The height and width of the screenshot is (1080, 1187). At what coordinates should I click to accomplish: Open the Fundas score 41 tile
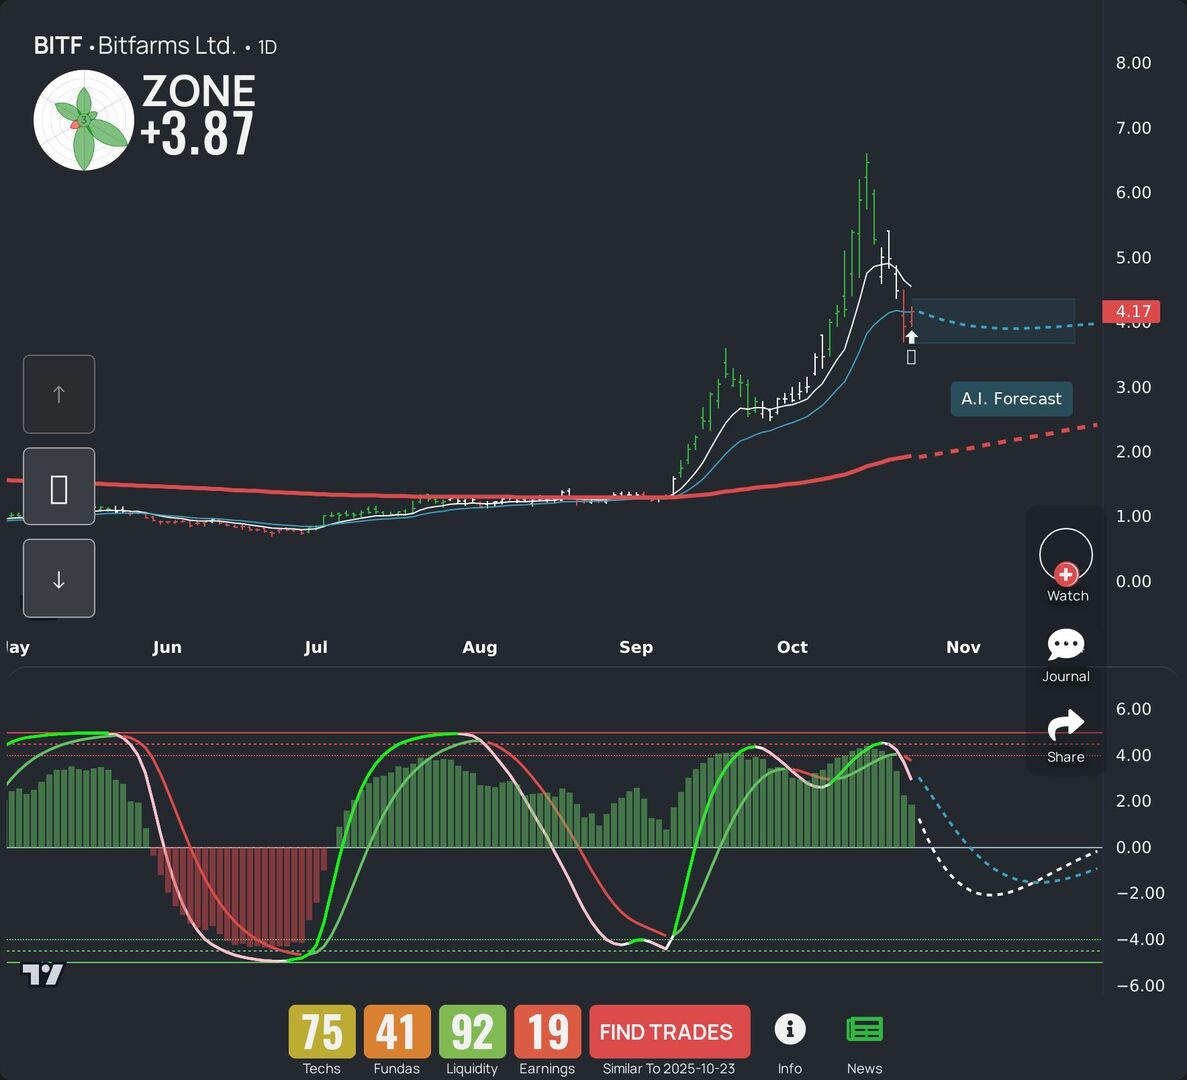397,1032
